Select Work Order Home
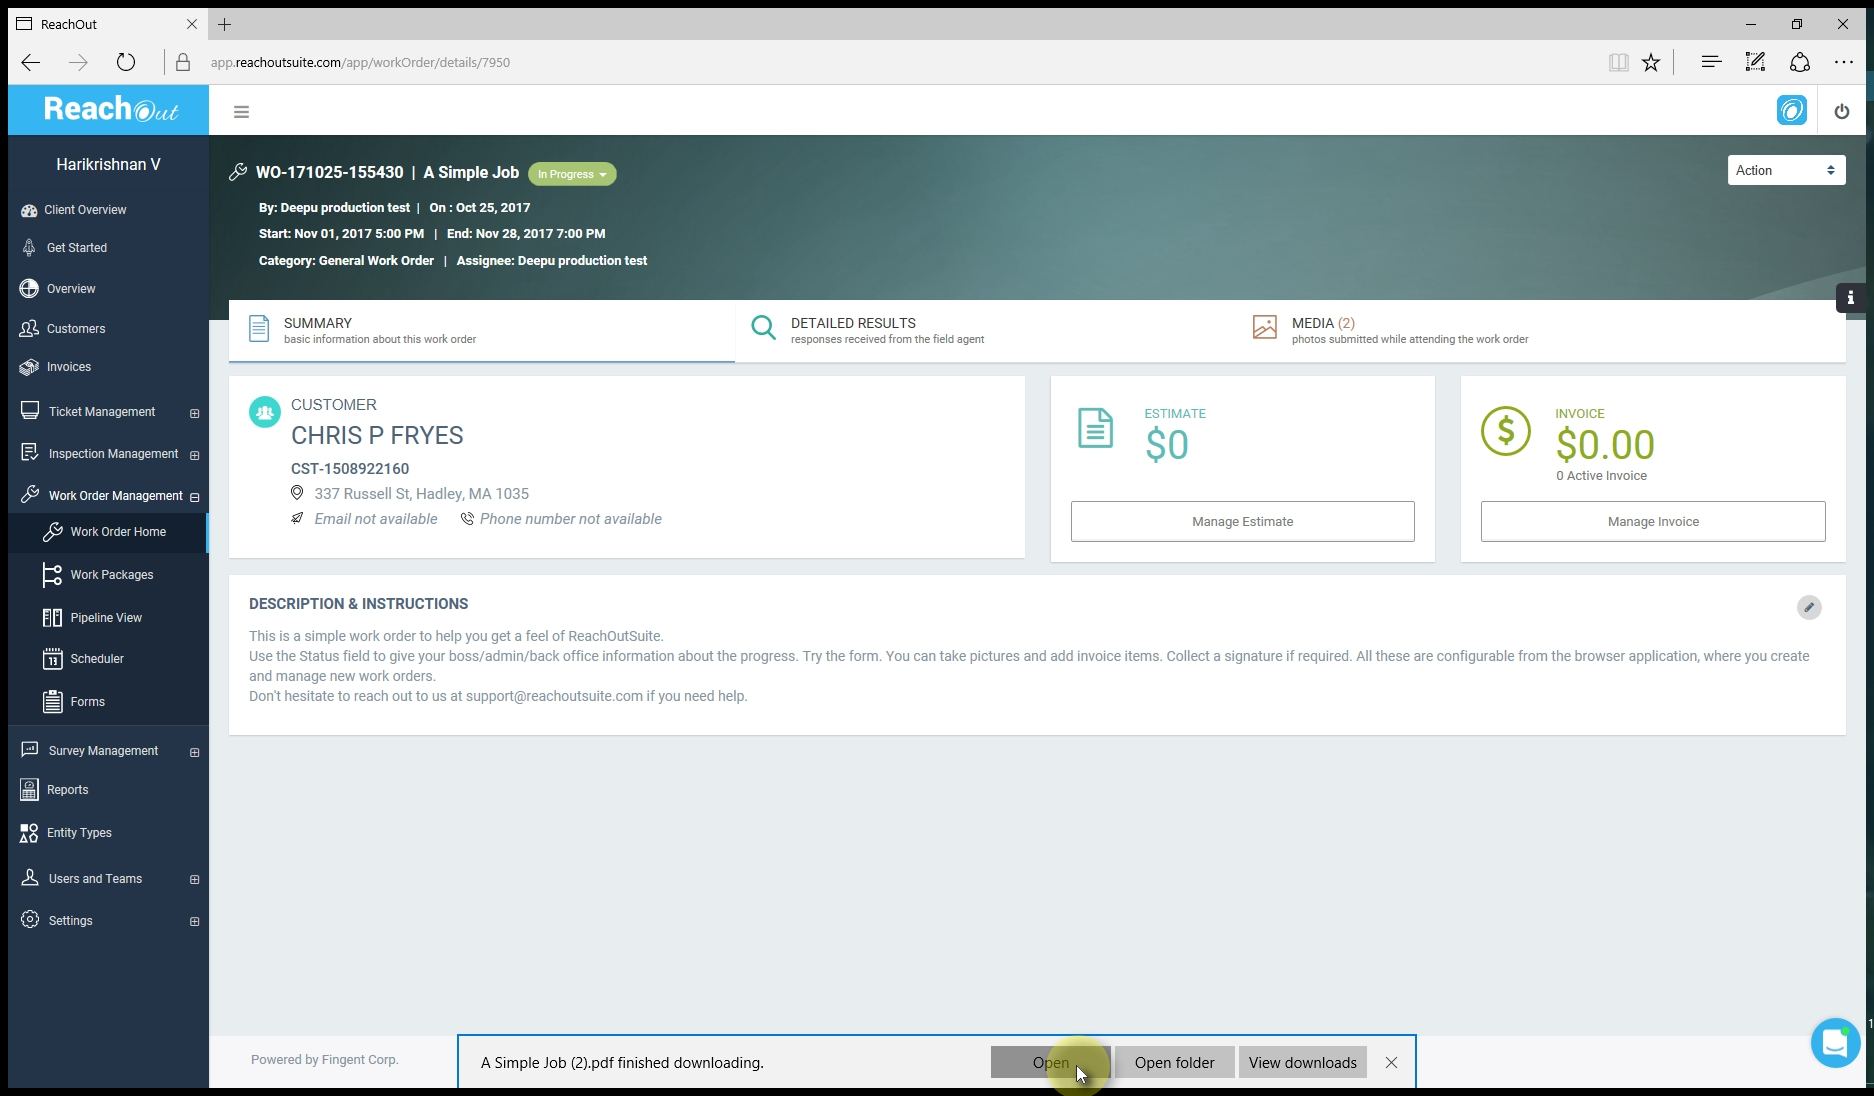 pyautogui.click(x=108, y=532)
